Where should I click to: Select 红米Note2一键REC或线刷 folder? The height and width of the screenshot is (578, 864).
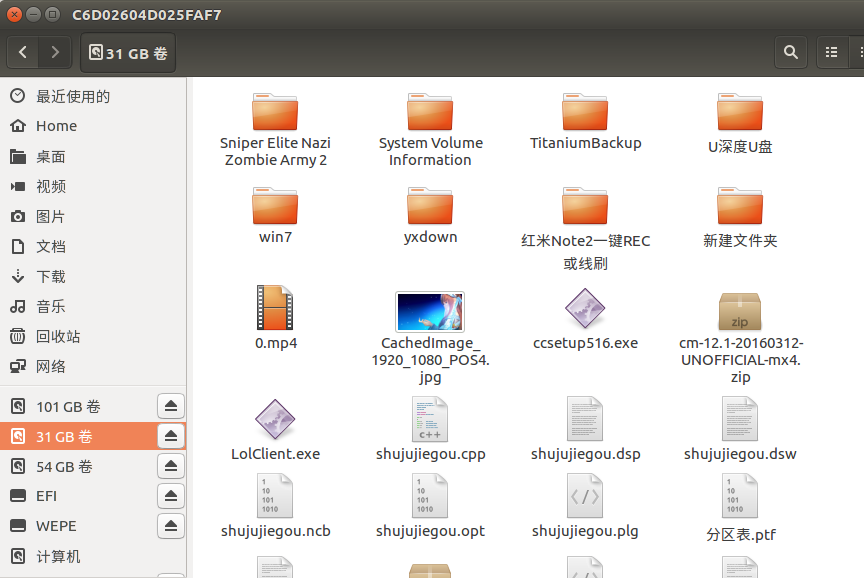click(x=585, y=229)
